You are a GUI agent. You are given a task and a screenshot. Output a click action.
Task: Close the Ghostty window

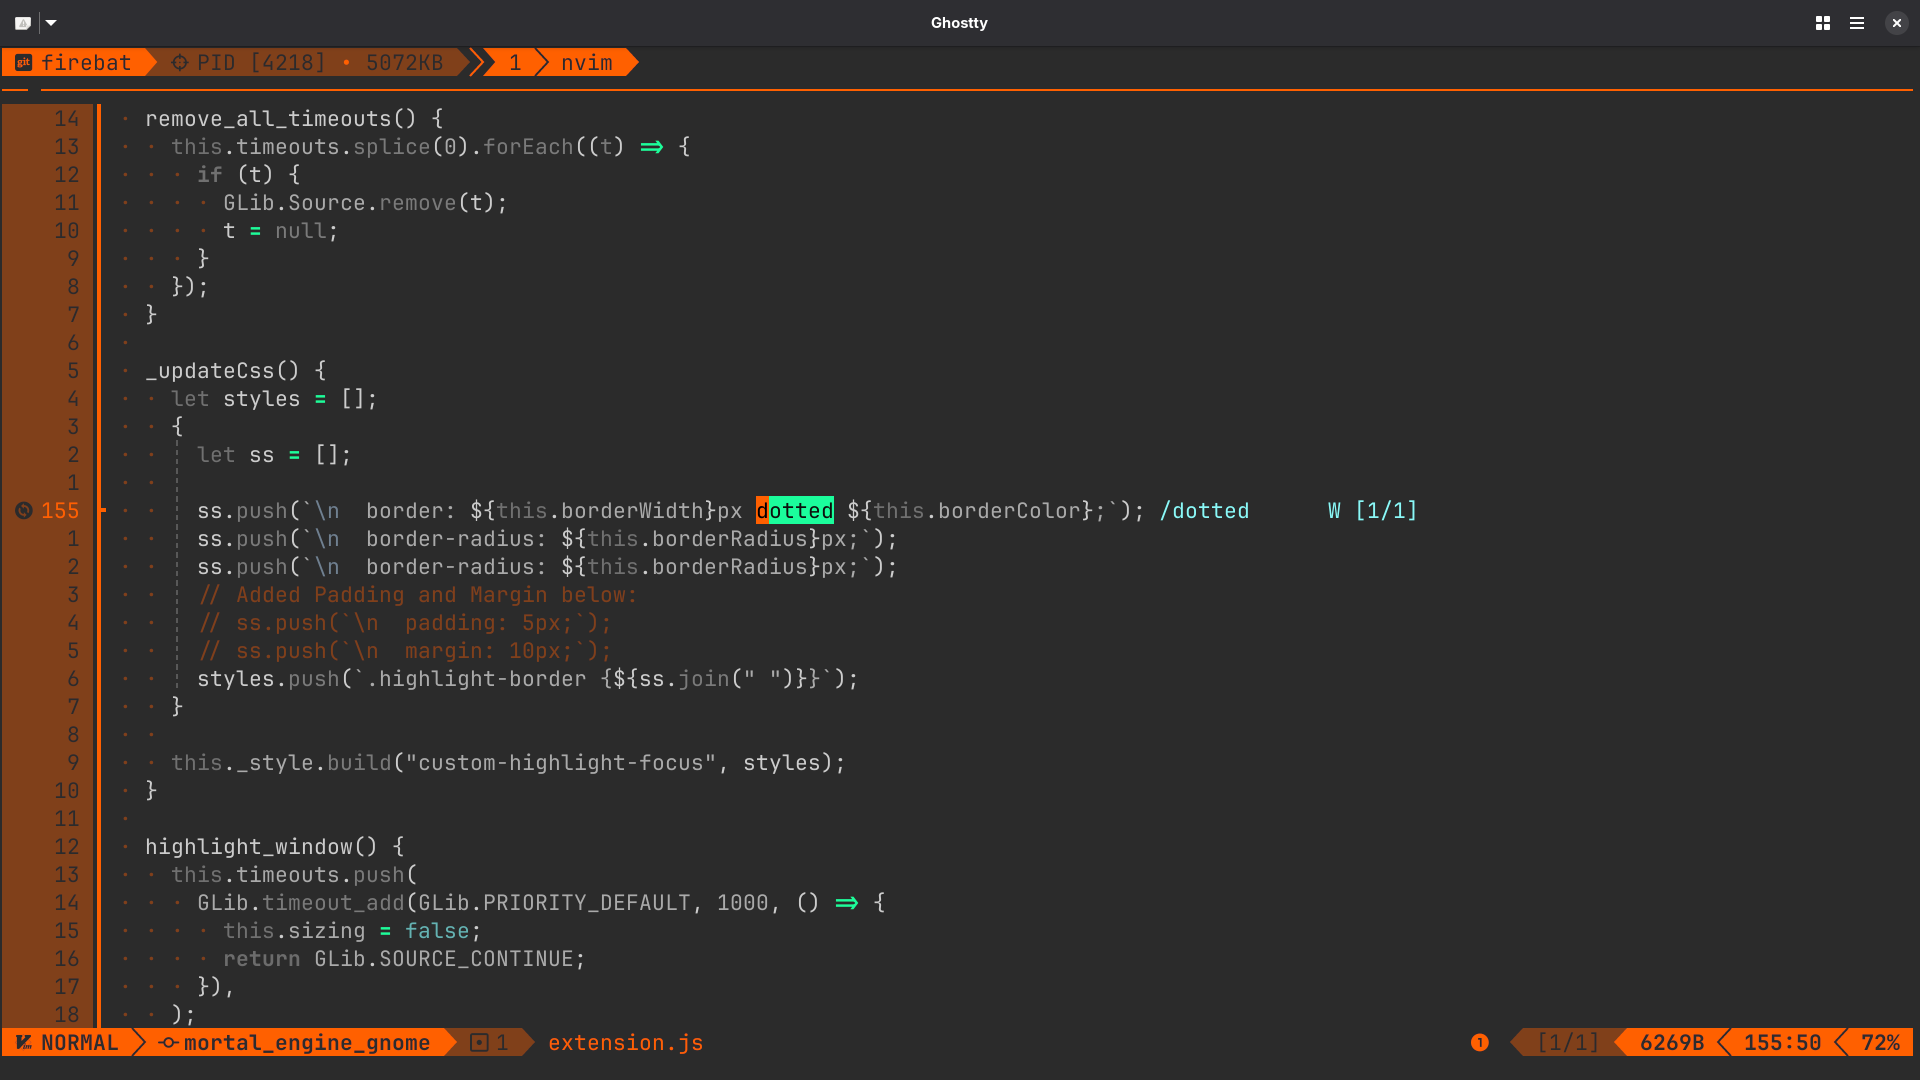click(x=1896, y=23)
